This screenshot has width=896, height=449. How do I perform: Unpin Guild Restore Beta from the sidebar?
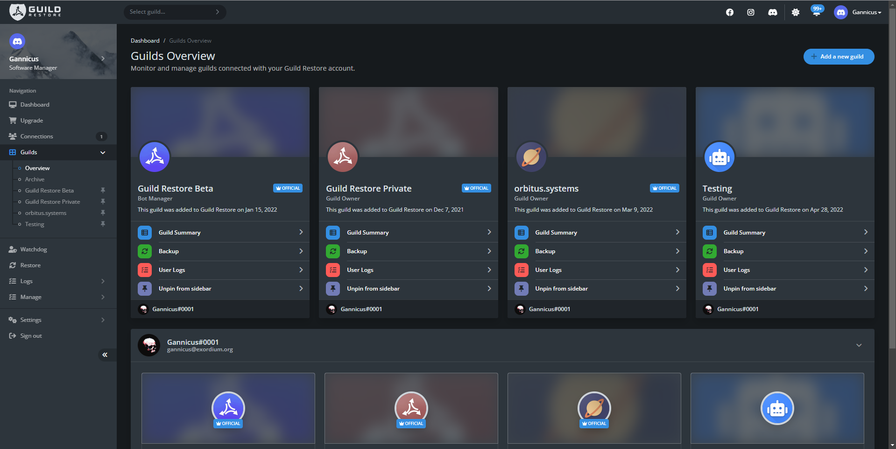pos(220,288)
